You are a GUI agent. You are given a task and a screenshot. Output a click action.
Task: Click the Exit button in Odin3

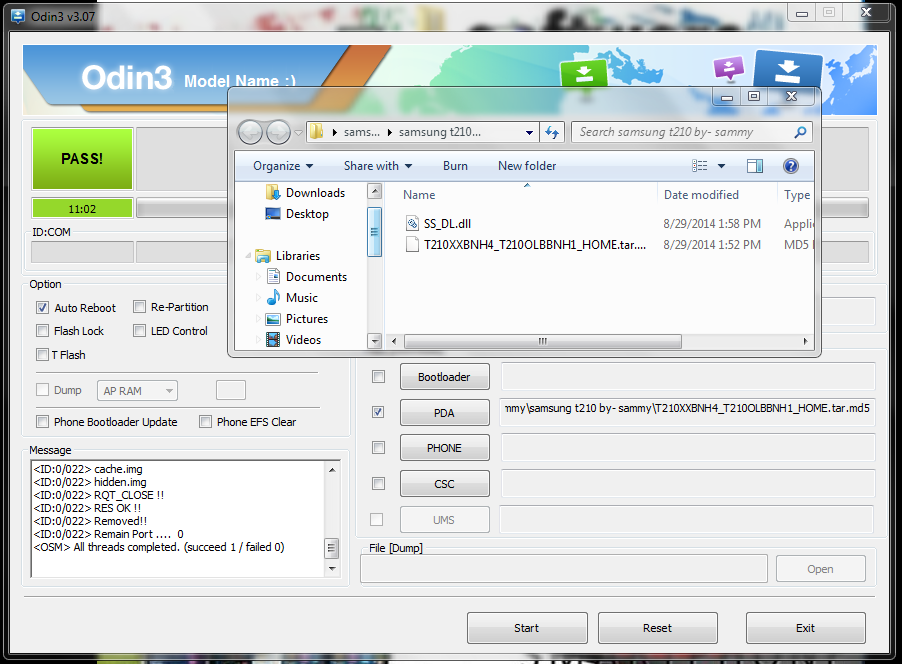click(805, 628)
